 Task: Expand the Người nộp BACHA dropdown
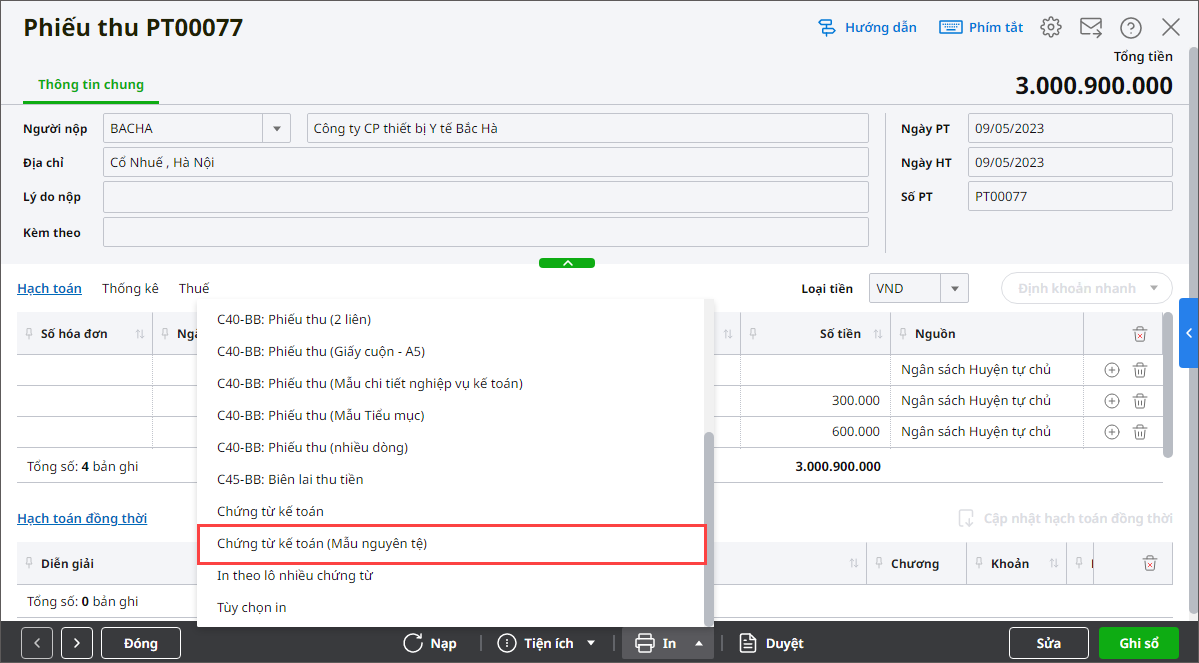point(277,128)
